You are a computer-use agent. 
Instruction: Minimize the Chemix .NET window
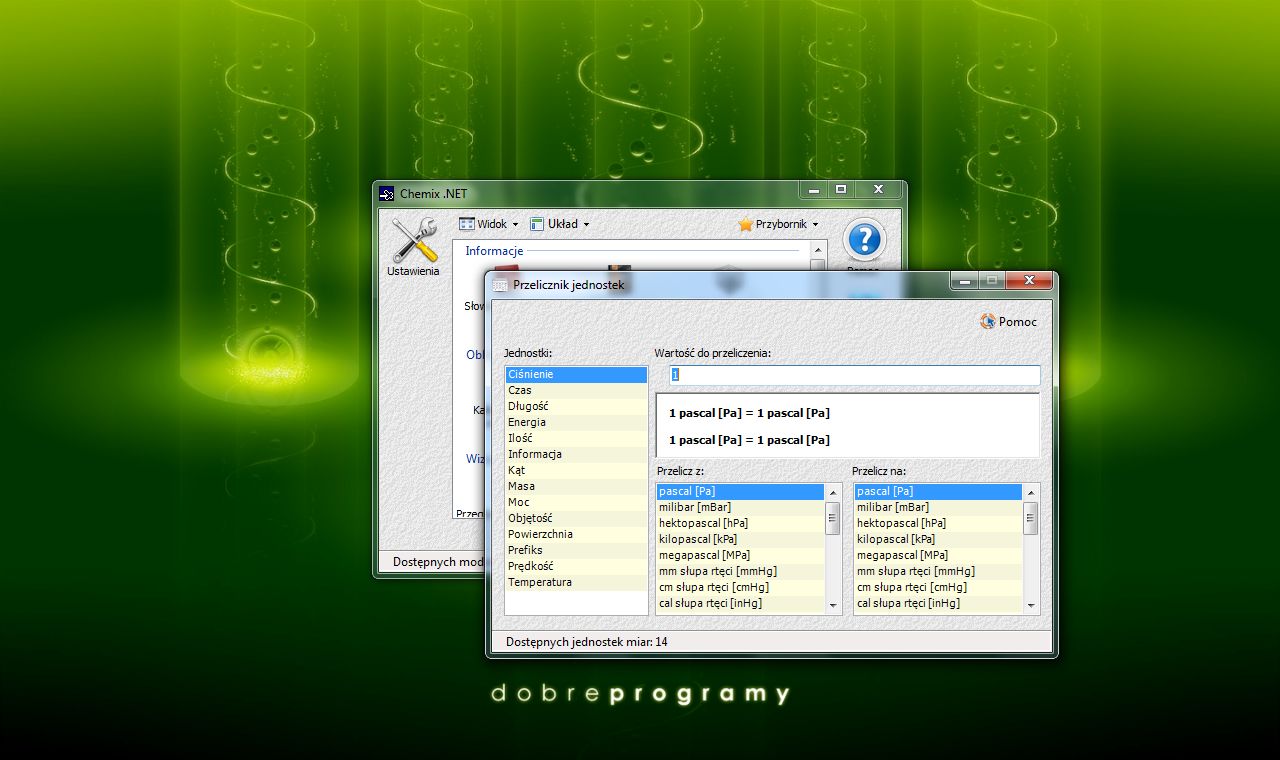tap(814, 189)
